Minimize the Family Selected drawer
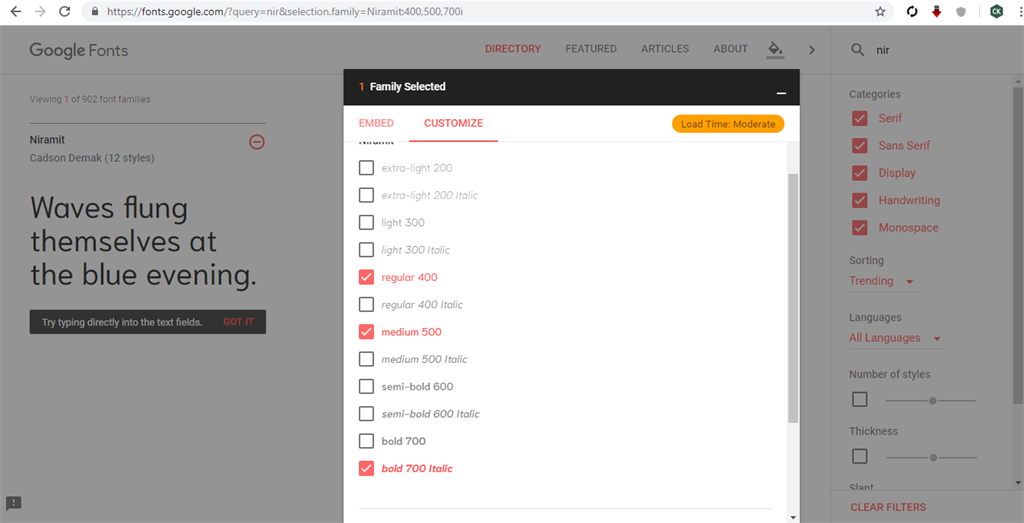Image resolution: width=1024 pixels, height=523 pixels. point(781,93)
